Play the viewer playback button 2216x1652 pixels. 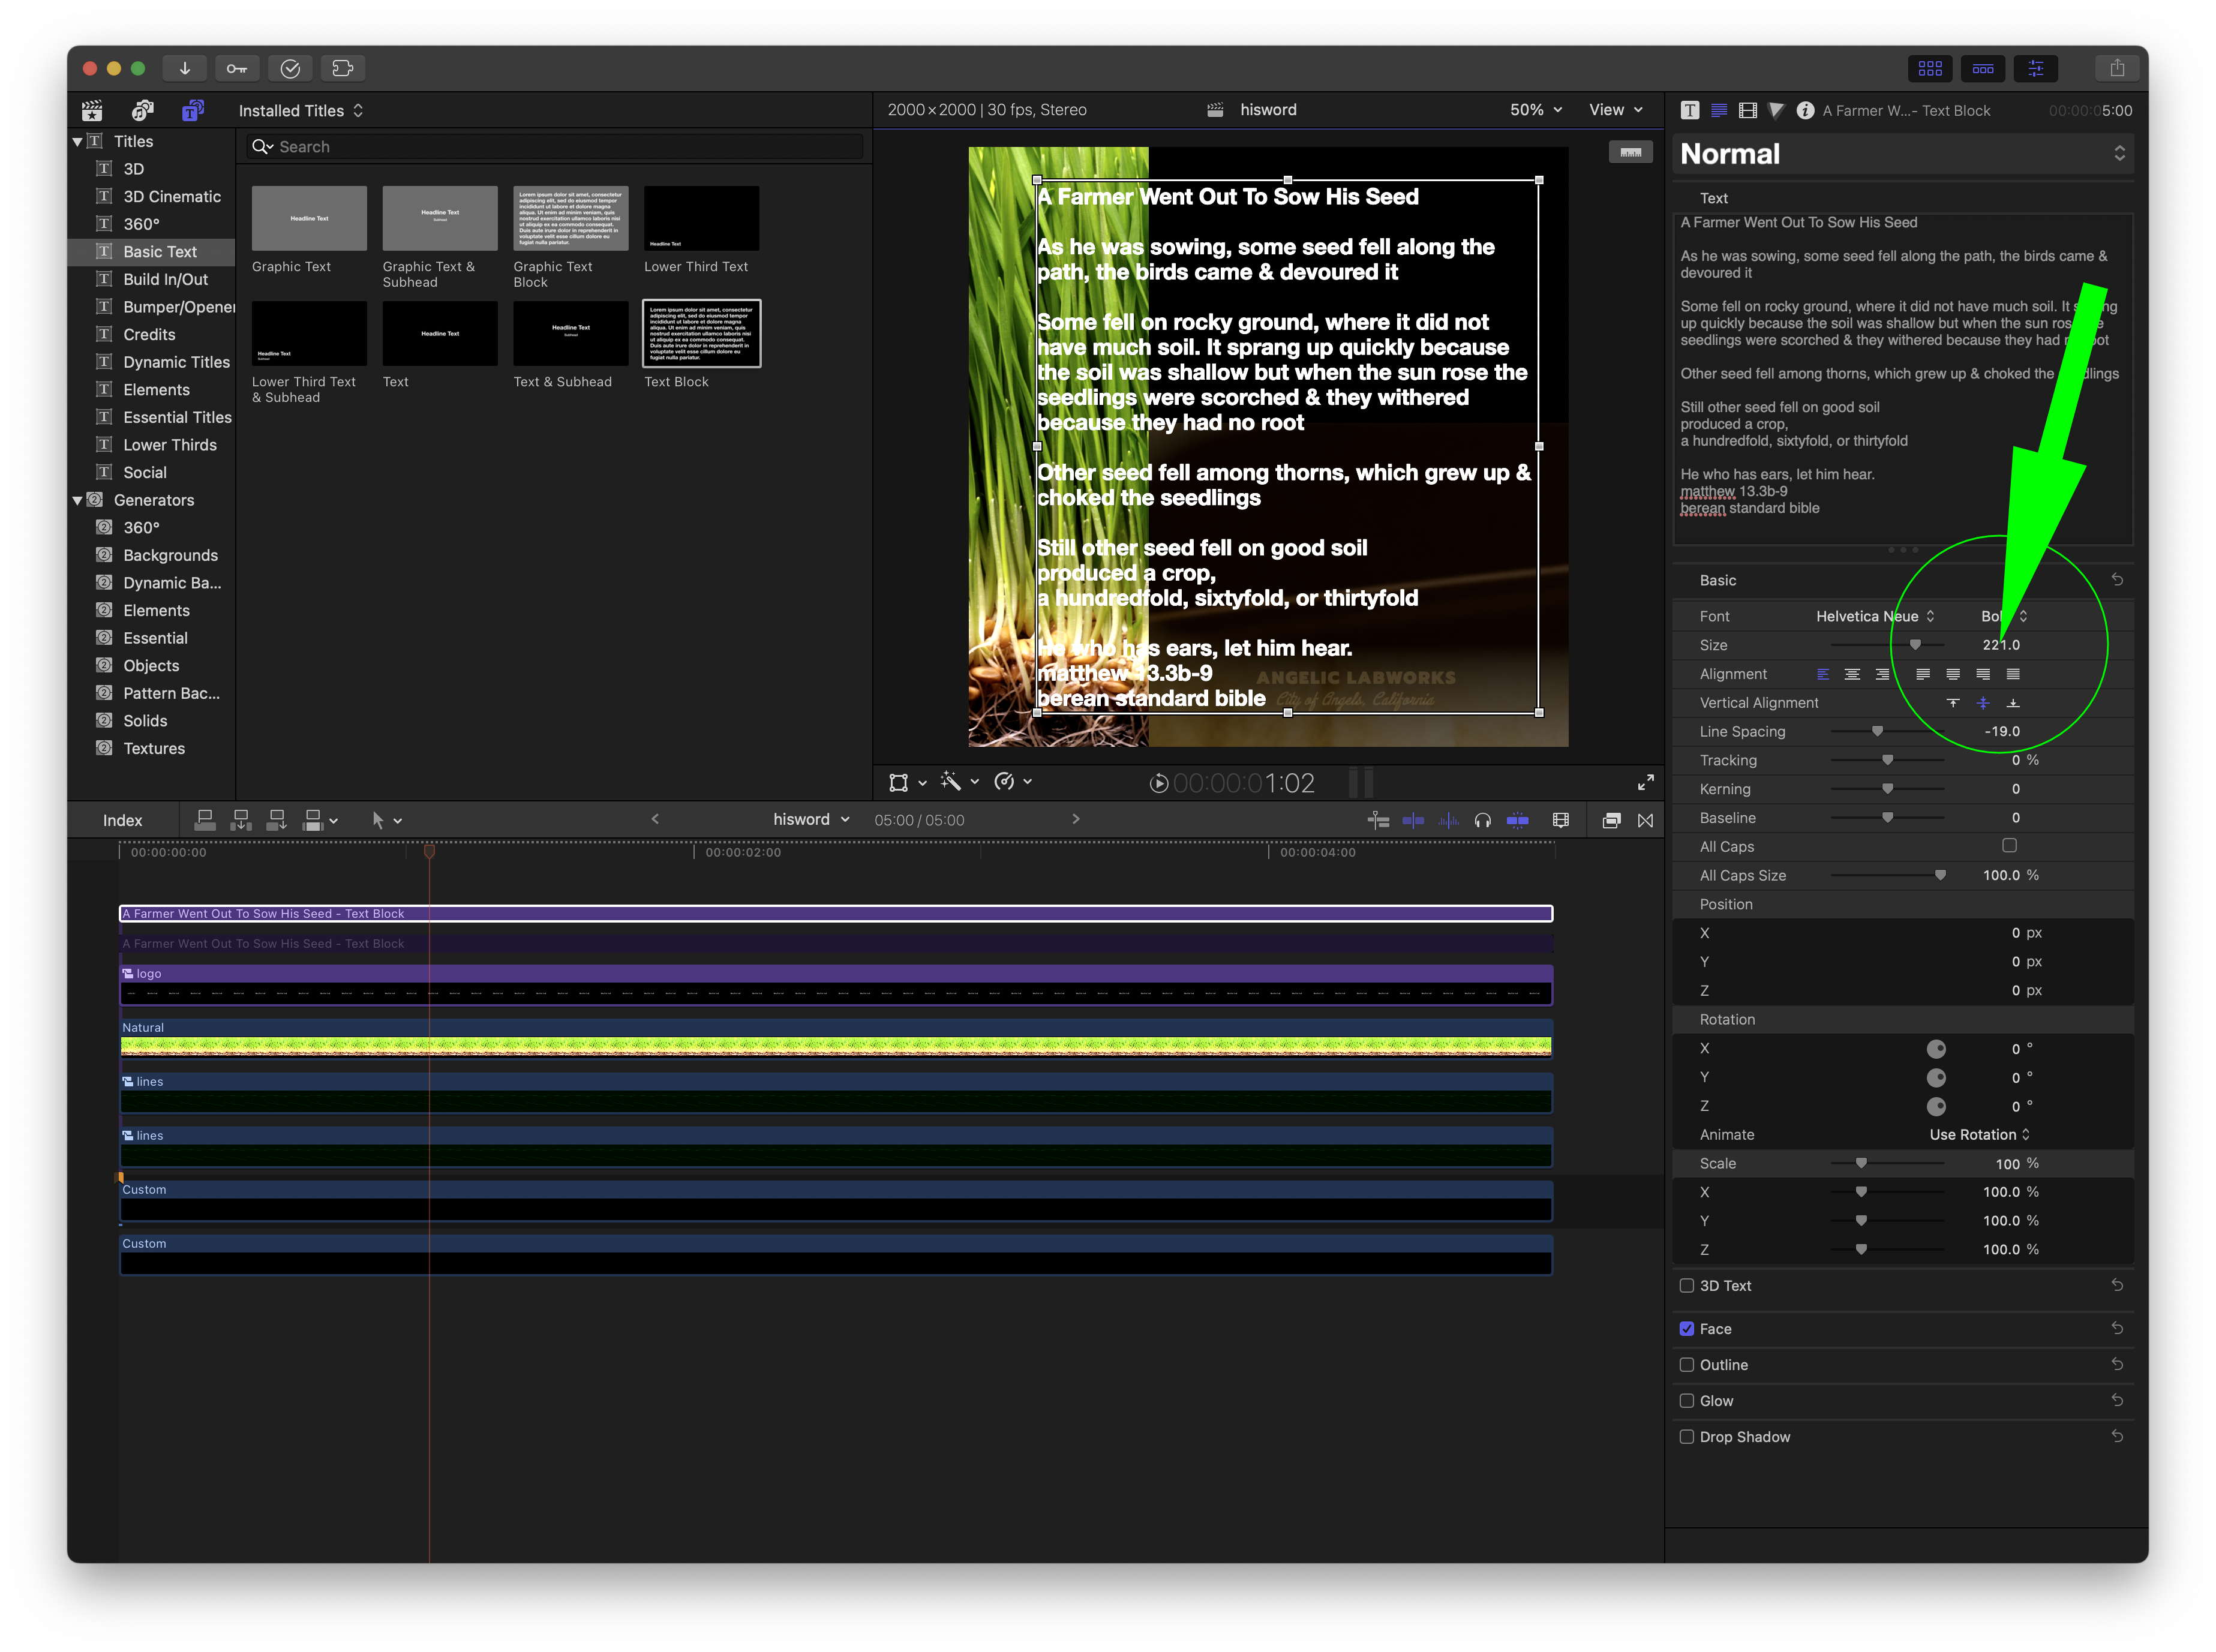(1158, 783)
